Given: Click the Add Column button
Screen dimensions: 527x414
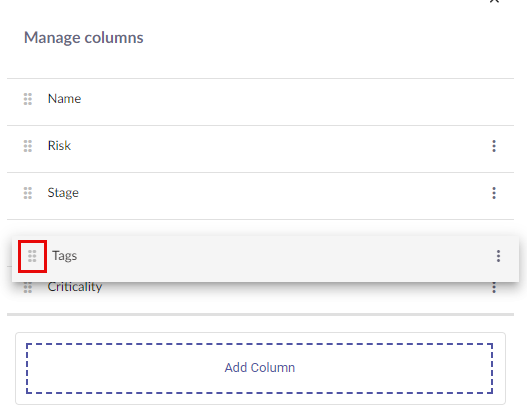Looking at the screenshot, I should [x=259, y=368].
